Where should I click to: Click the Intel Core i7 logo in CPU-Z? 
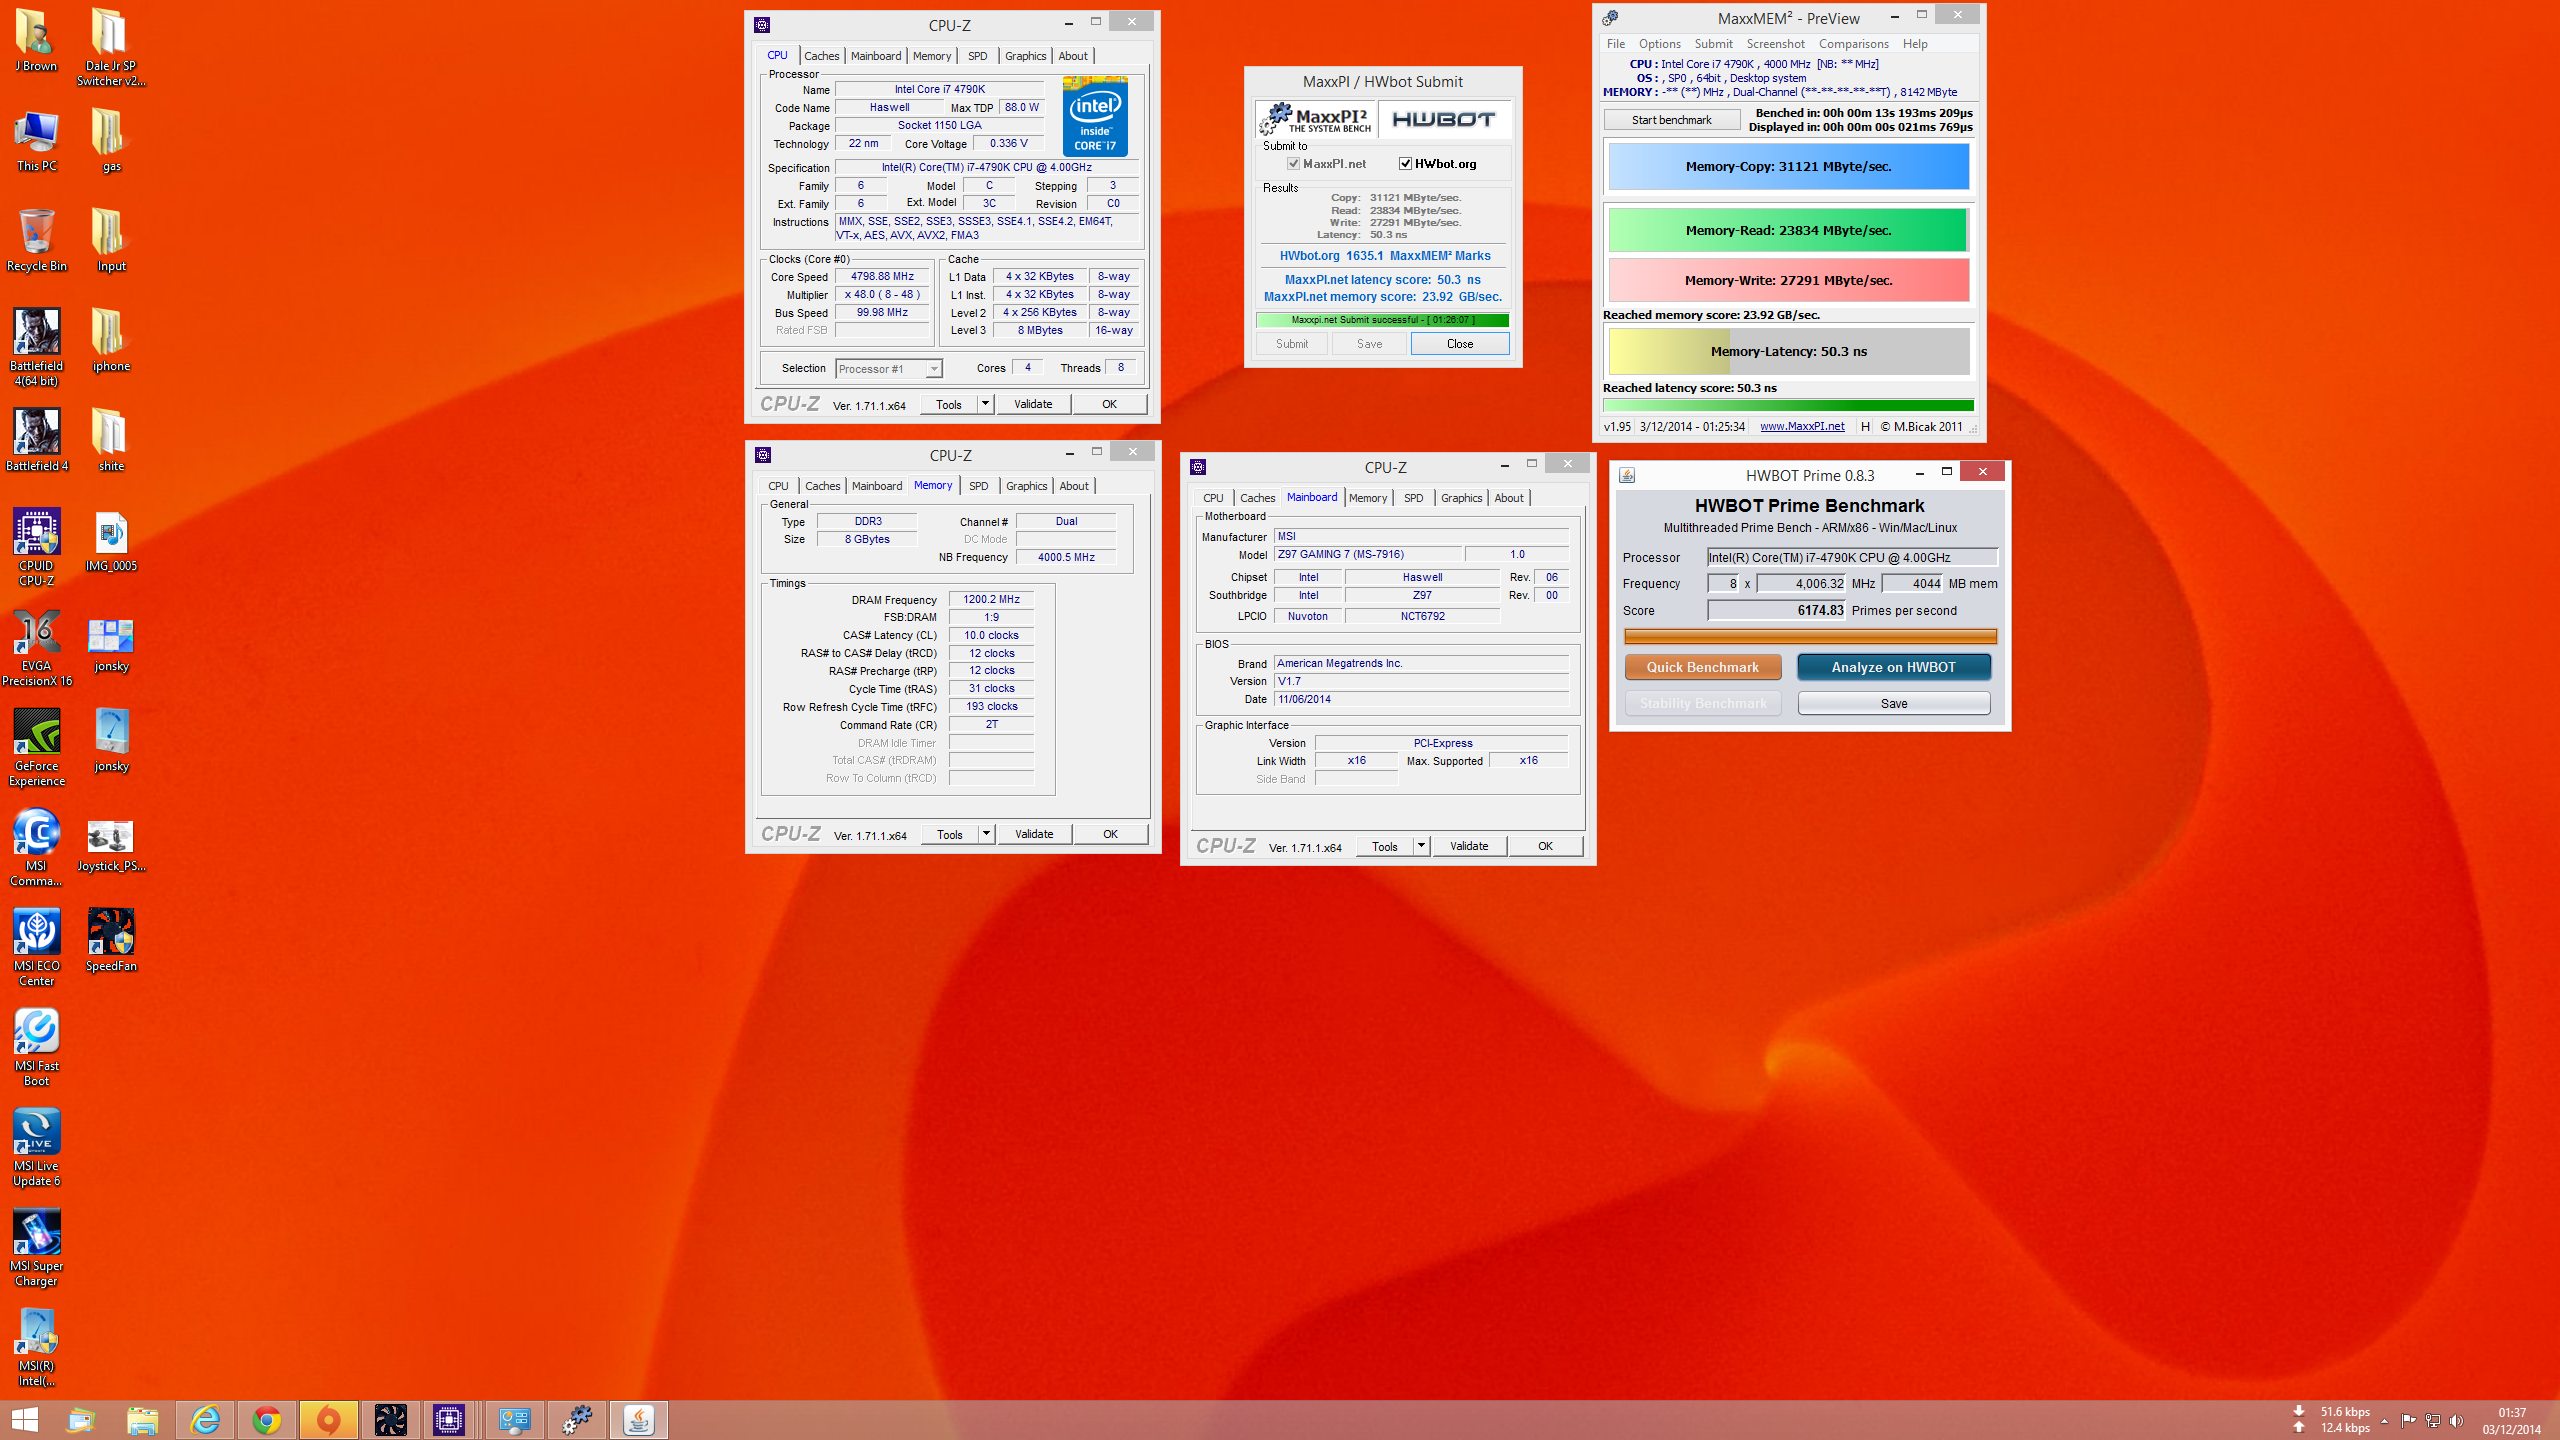1095,117
